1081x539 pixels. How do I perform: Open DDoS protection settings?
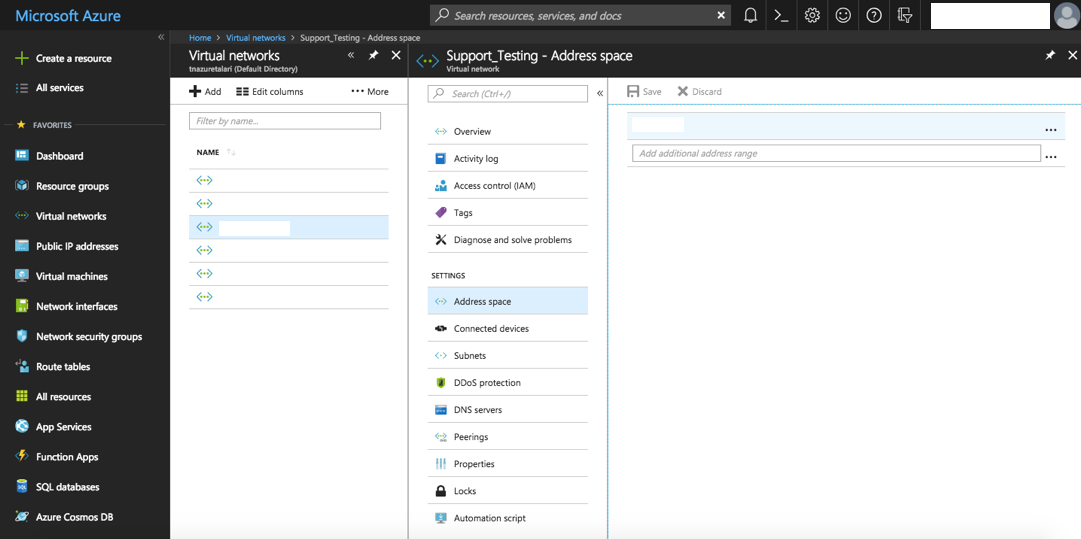click(486, 383)
